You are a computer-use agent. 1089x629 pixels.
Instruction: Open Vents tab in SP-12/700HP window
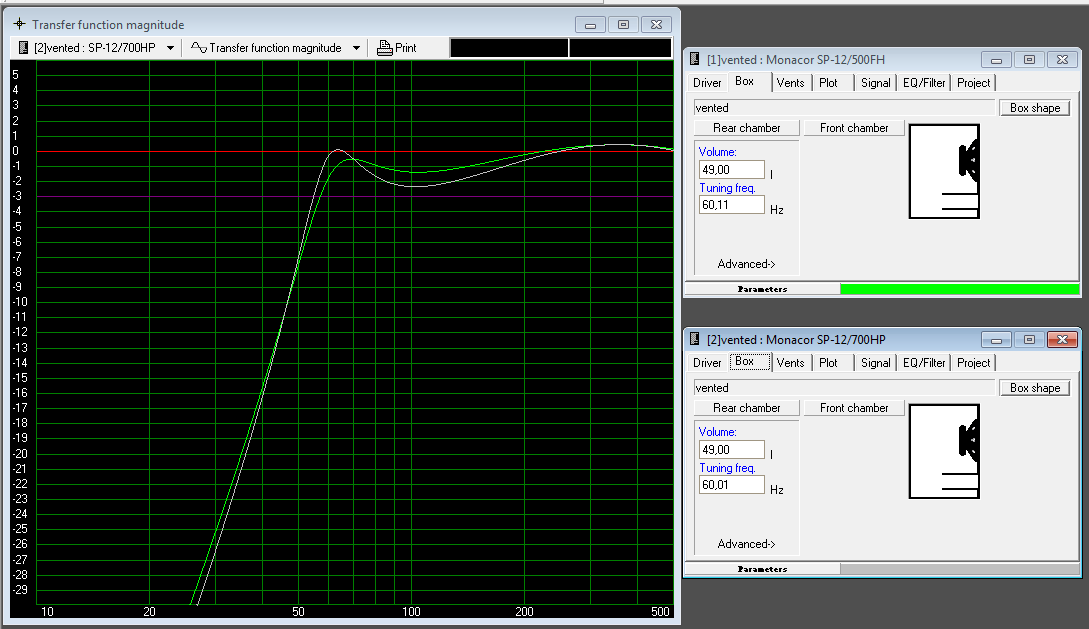point(790,362)
